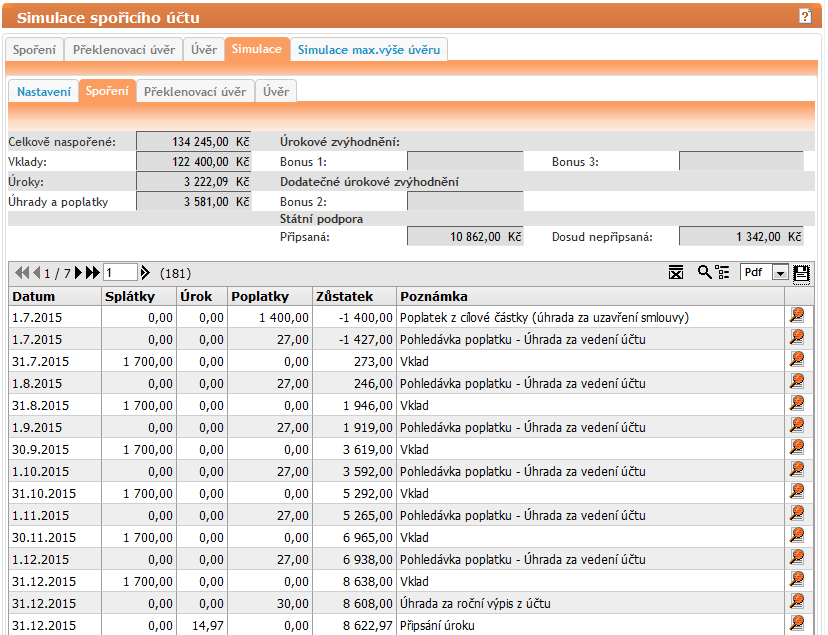Viewport: 828px width, 635px height.
Task: Open Simulace max.výše úvěru tab
Action: click(369, 50)
